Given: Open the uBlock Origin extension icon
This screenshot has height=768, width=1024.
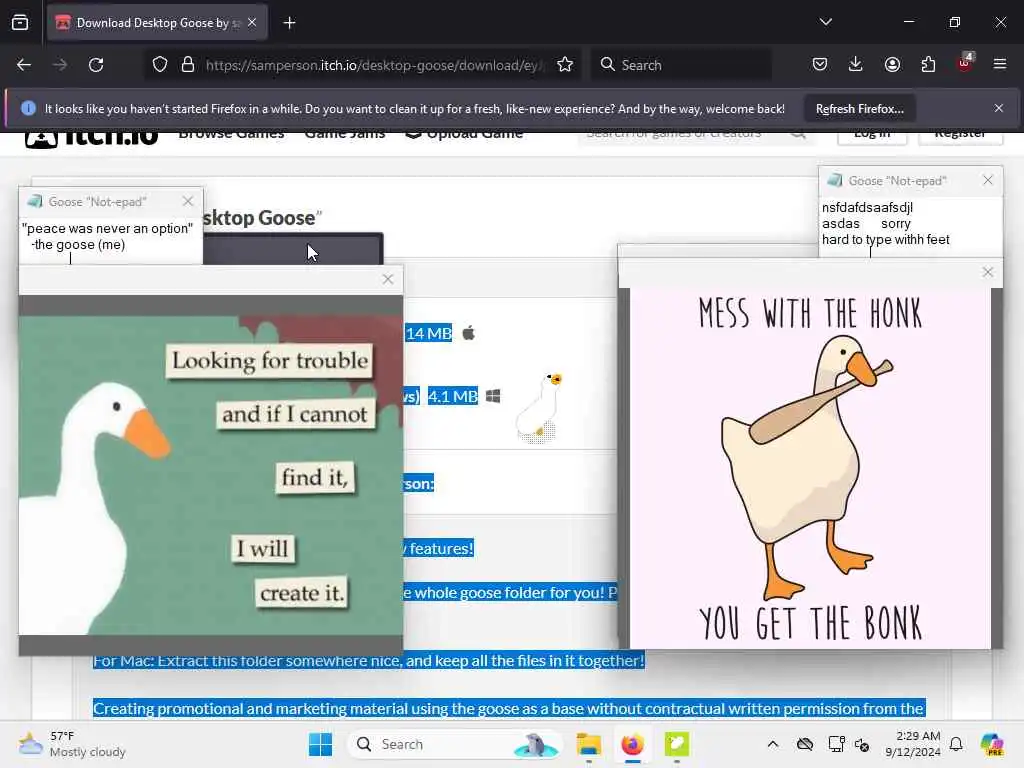Looking at the screenshot, I should [x=965, y=63].
